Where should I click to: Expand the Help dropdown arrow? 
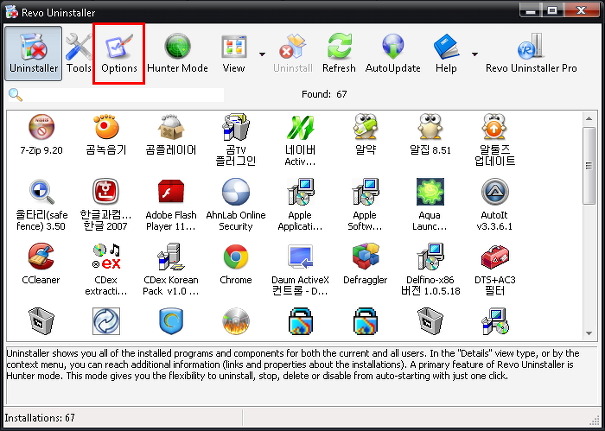[475, 54]
